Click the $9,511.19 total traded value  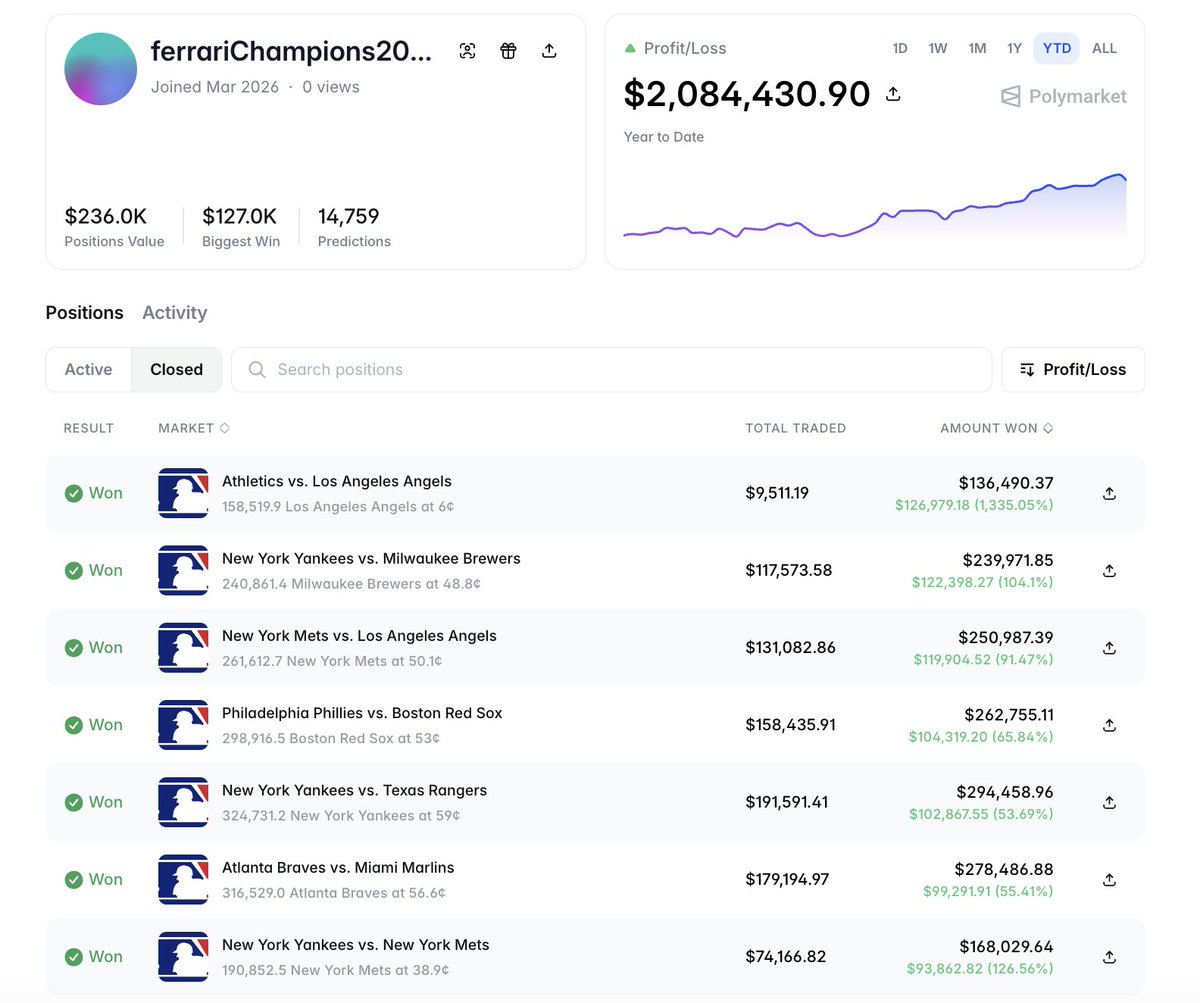[777, 493]
